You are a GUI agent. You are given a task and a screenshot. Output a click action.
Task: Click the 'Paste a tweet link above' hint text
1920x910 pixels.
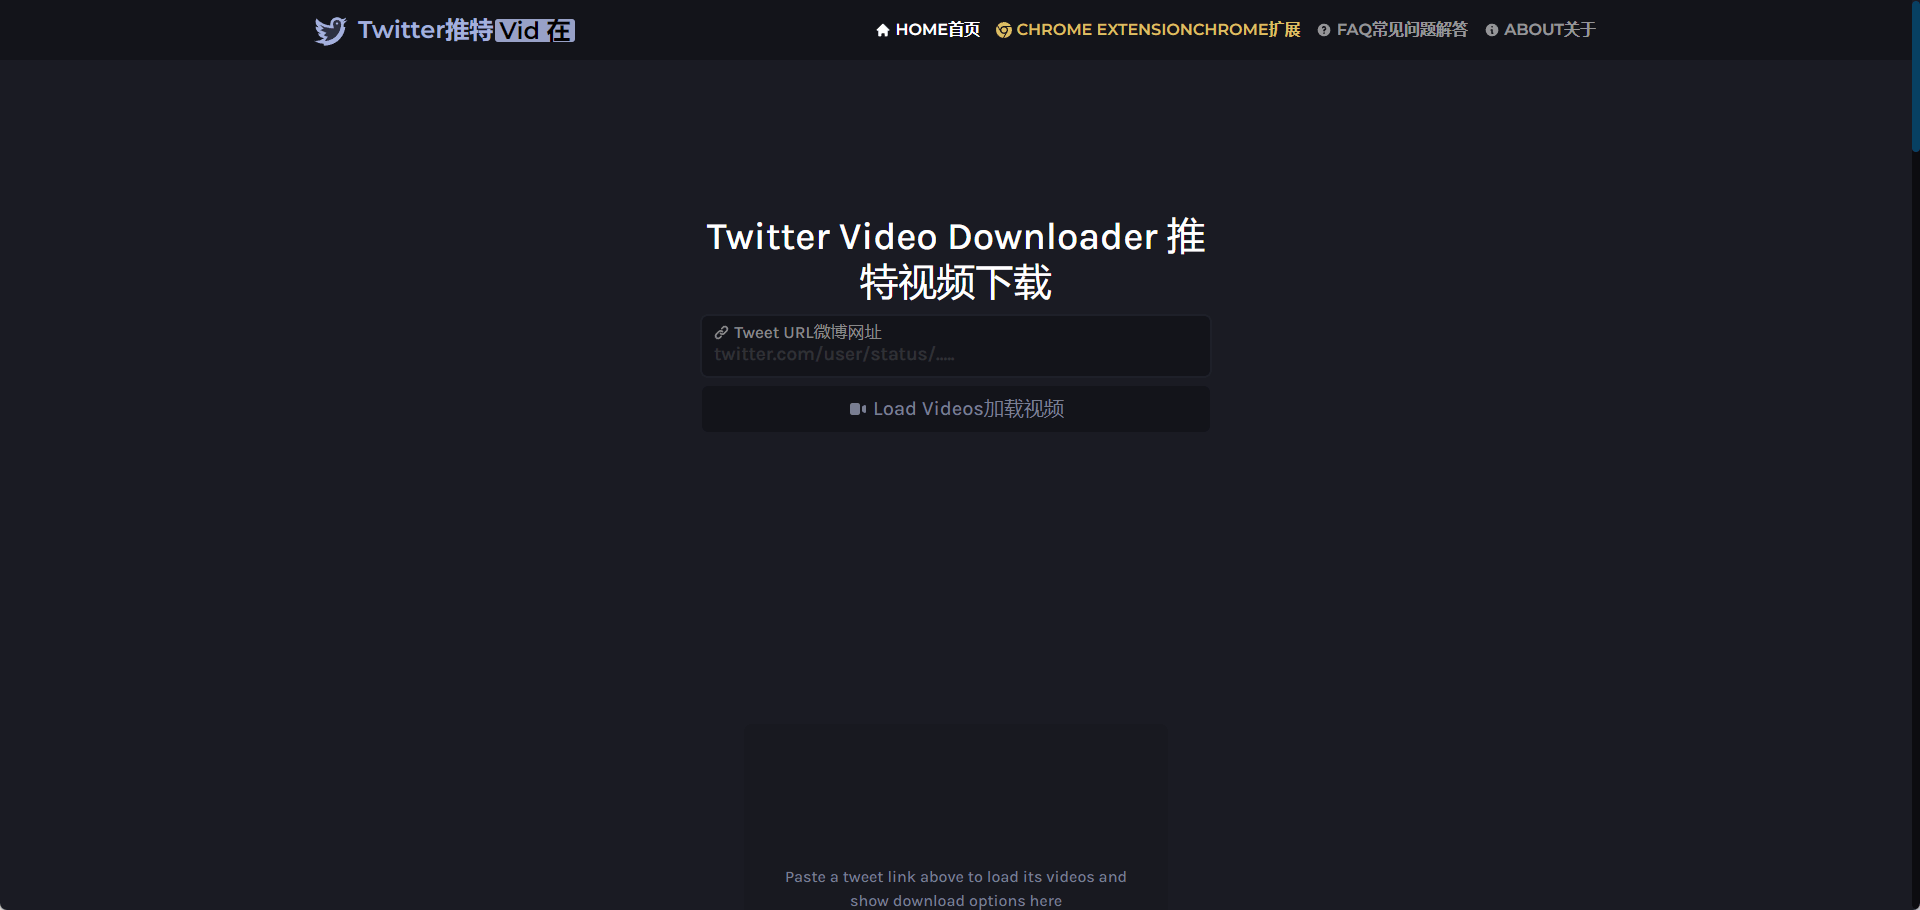coord(956,889)
